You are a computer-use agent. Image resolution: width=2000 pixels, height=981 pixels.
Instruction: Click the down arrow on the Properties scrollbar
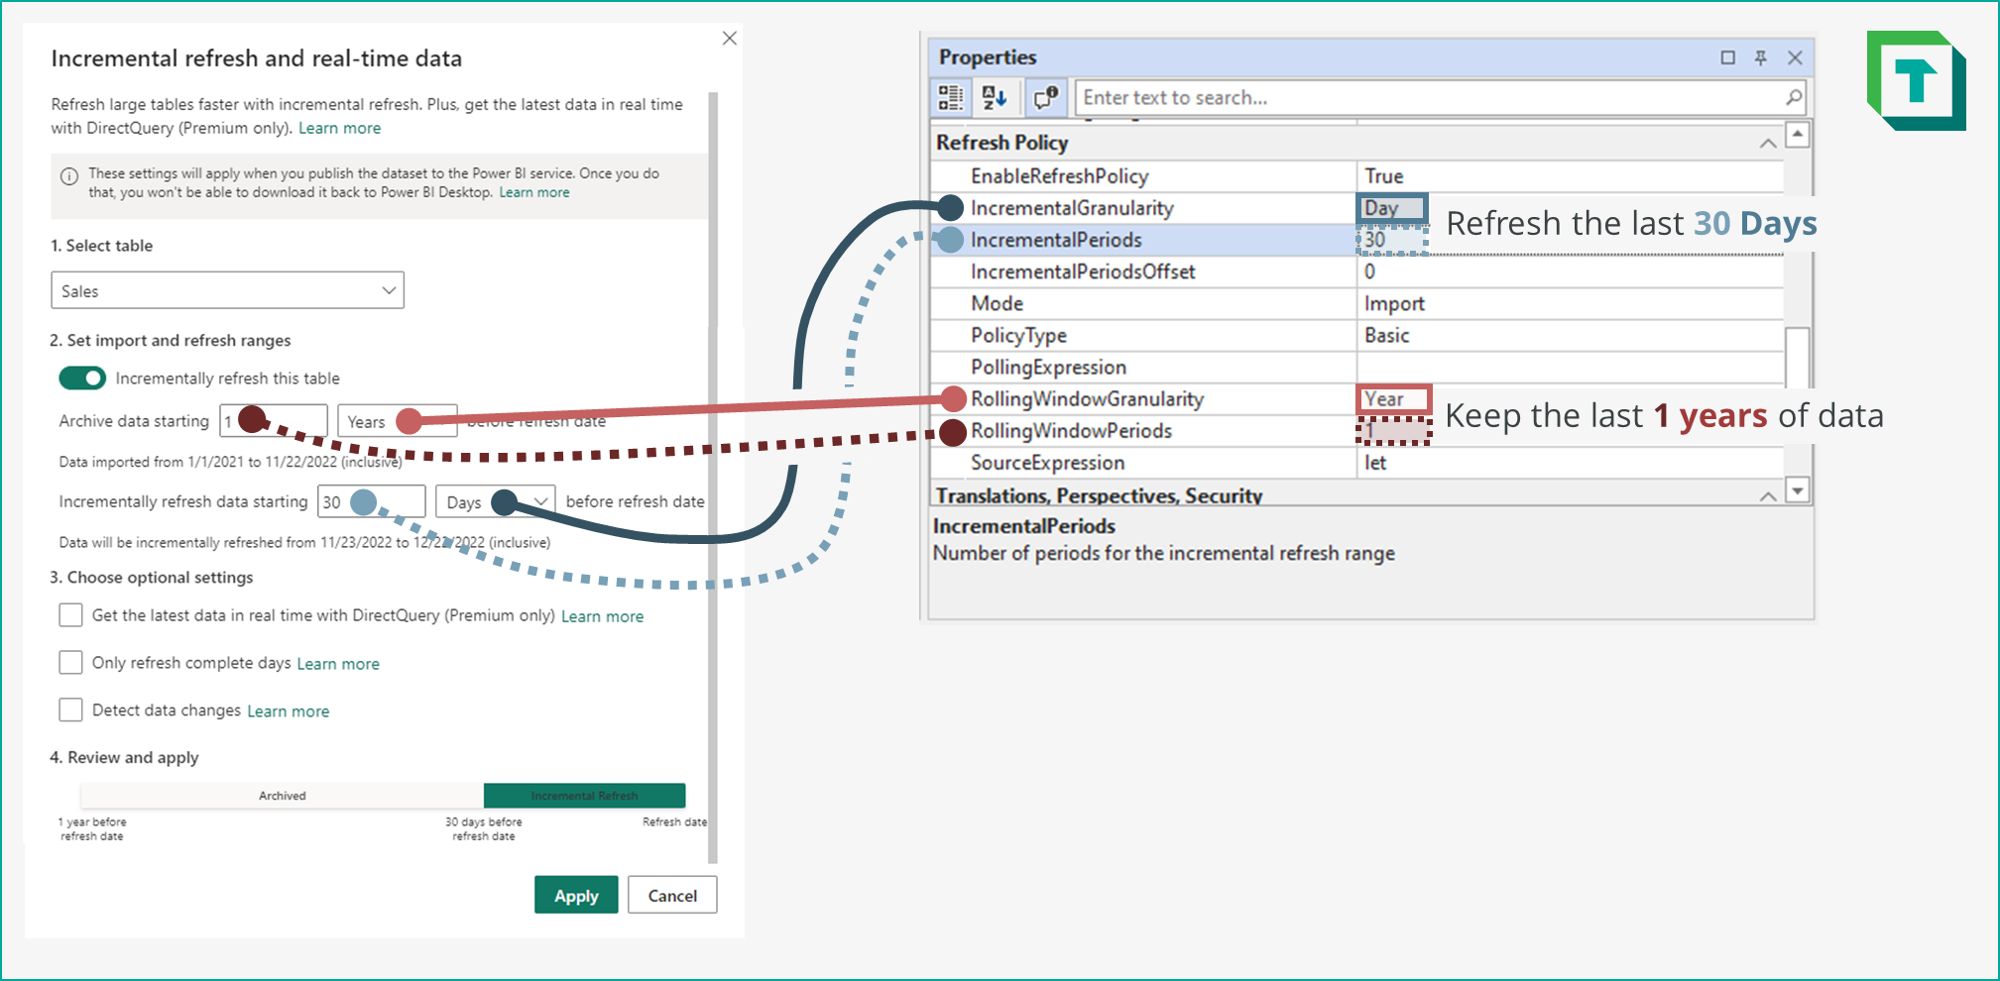[1797, 490]
